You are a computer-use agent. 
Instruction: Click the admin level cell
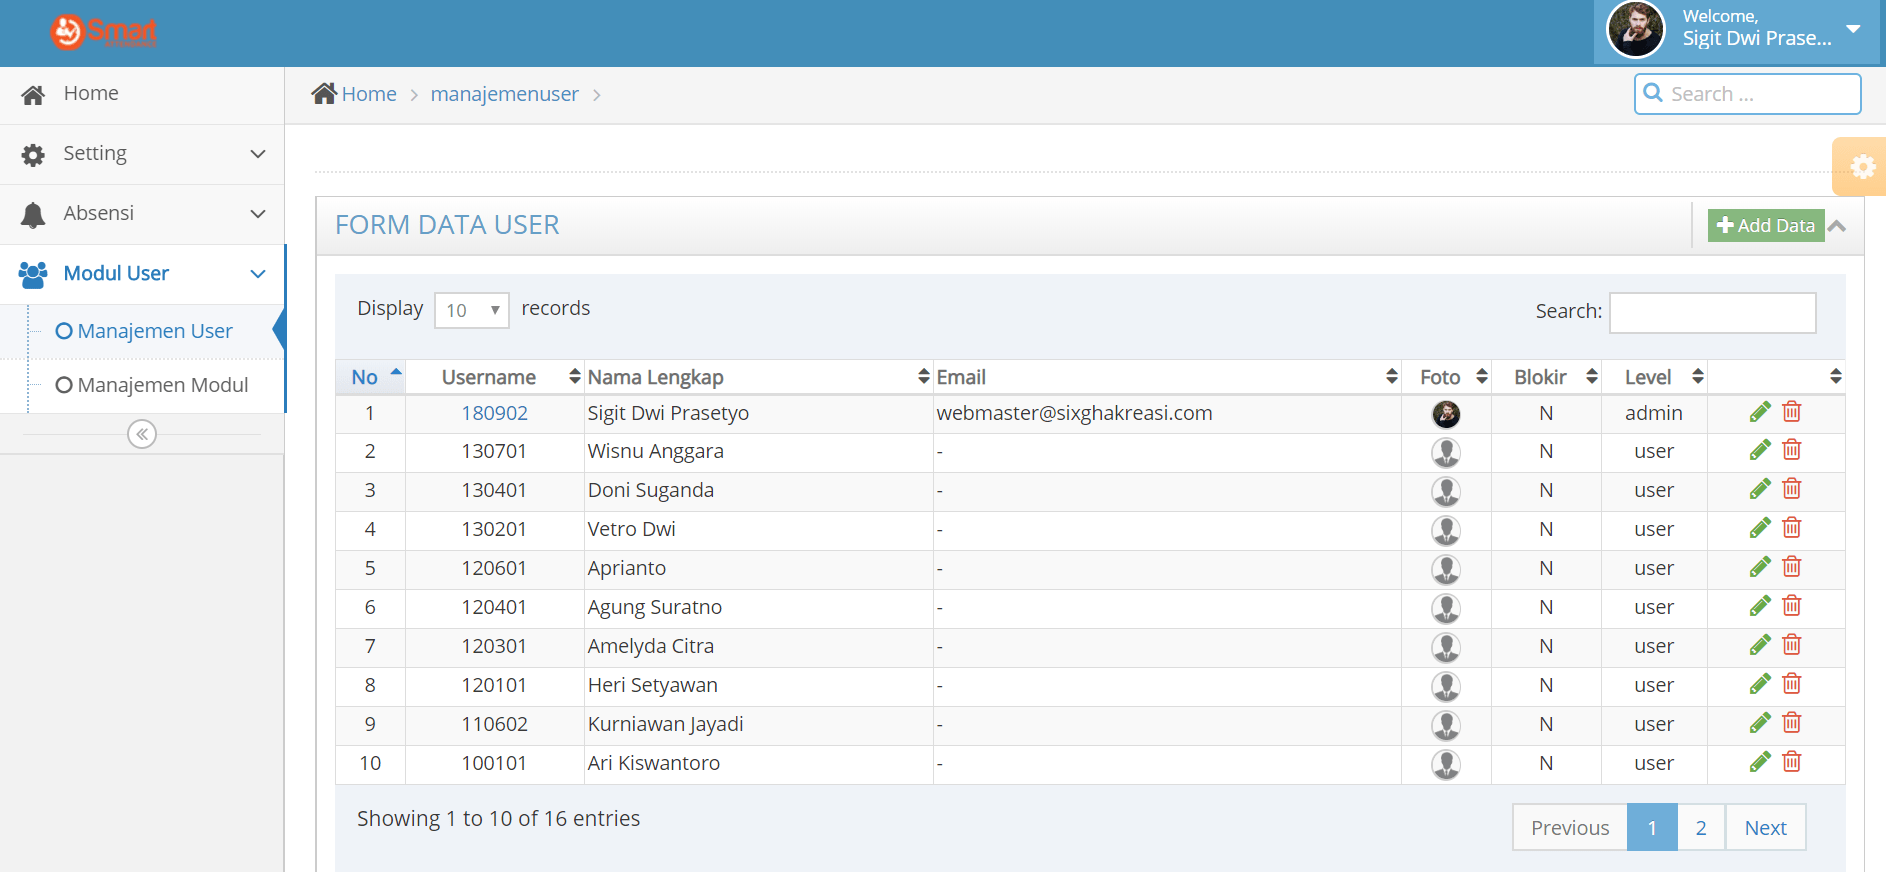(x=1654, y=413)
